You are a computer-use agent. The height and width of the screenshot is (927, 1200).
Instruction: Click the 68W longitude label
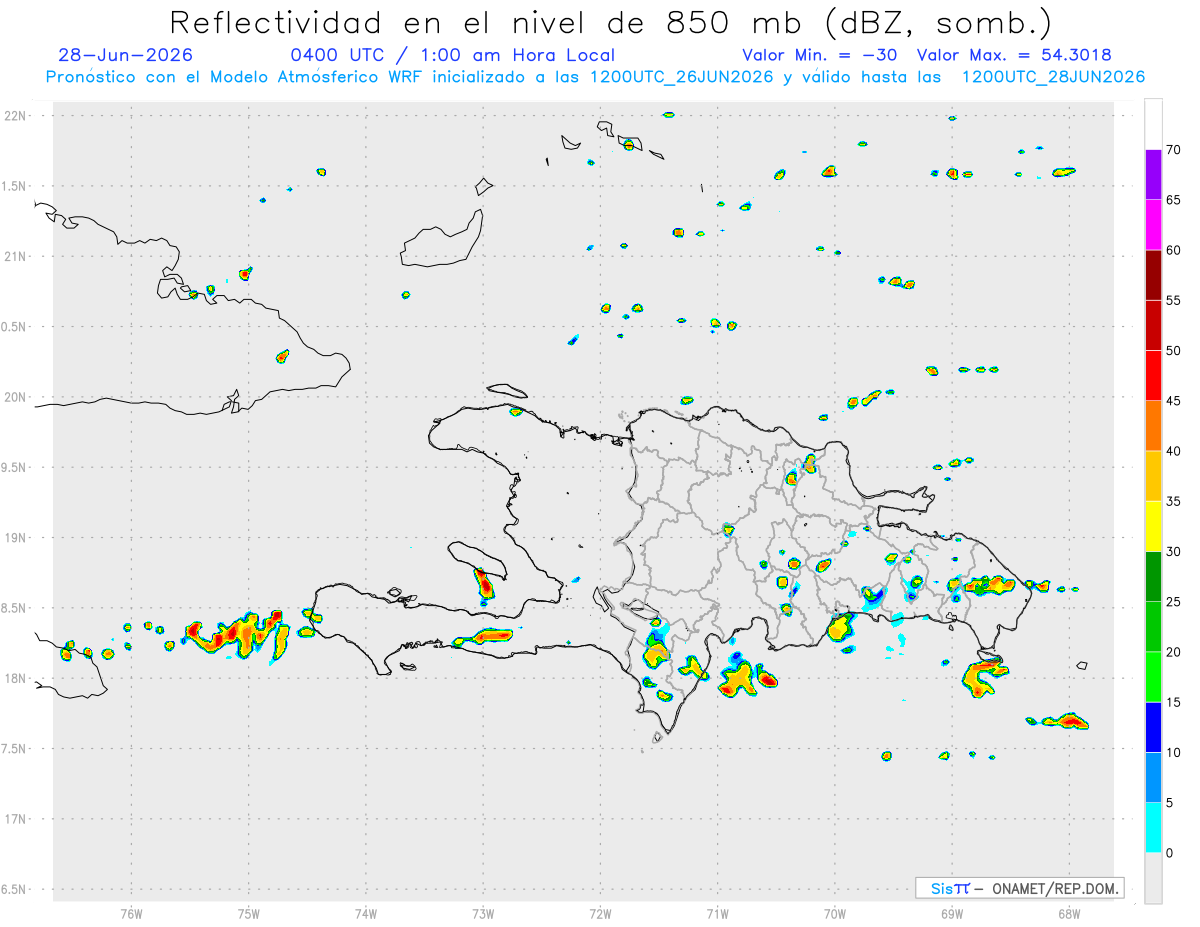[1069, 914]
